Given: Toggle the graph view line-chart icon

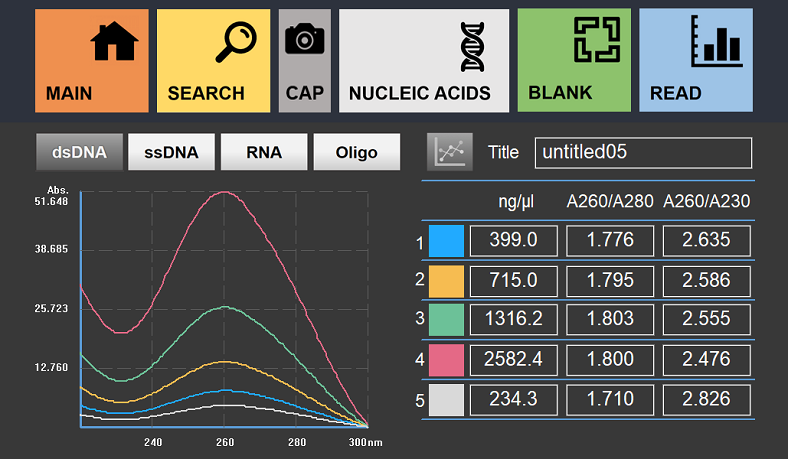Looking at the screenshot, I should [450, 152].
